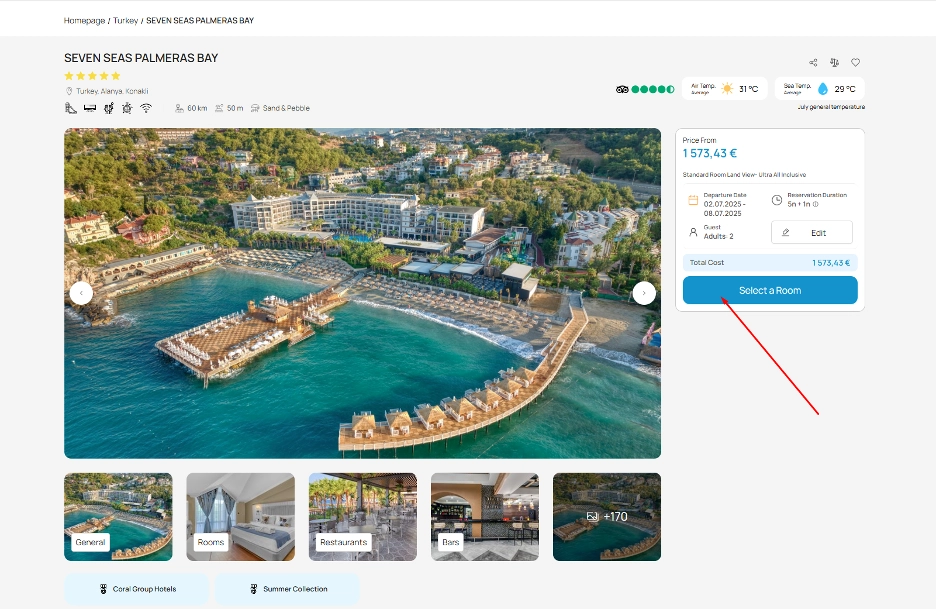
Task: Click the departure date calendar icon
Action: [693, 199]
